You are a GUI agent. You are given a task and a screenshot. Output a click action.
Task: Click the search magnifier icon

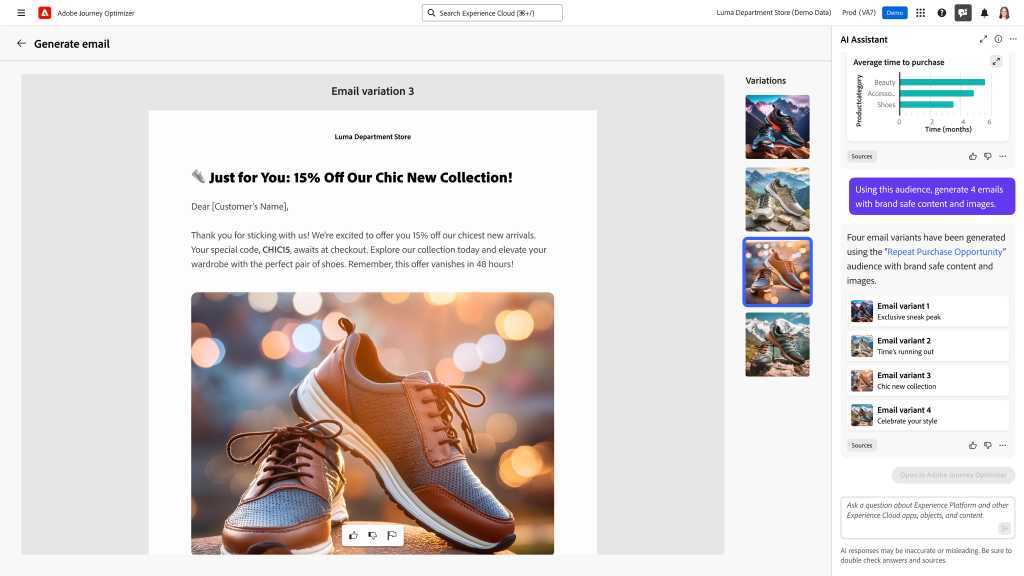[431, 12]
